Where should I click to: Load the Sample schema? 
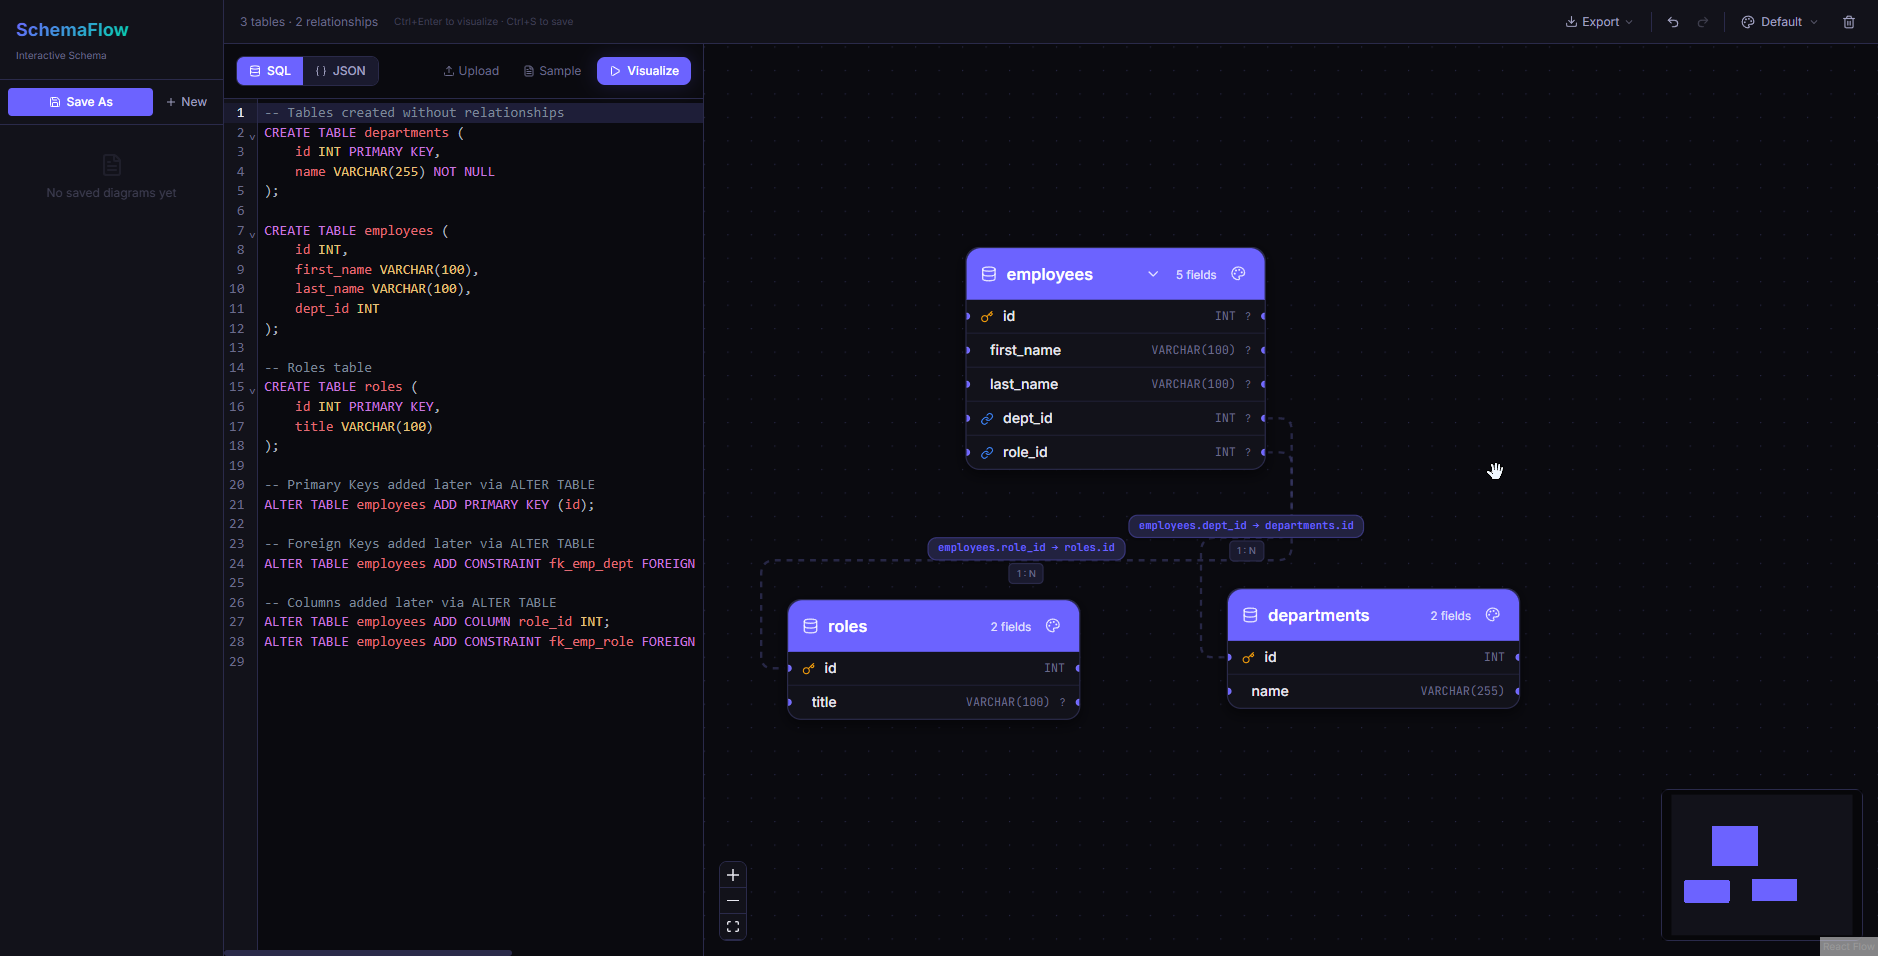click(x=552, y=70)
